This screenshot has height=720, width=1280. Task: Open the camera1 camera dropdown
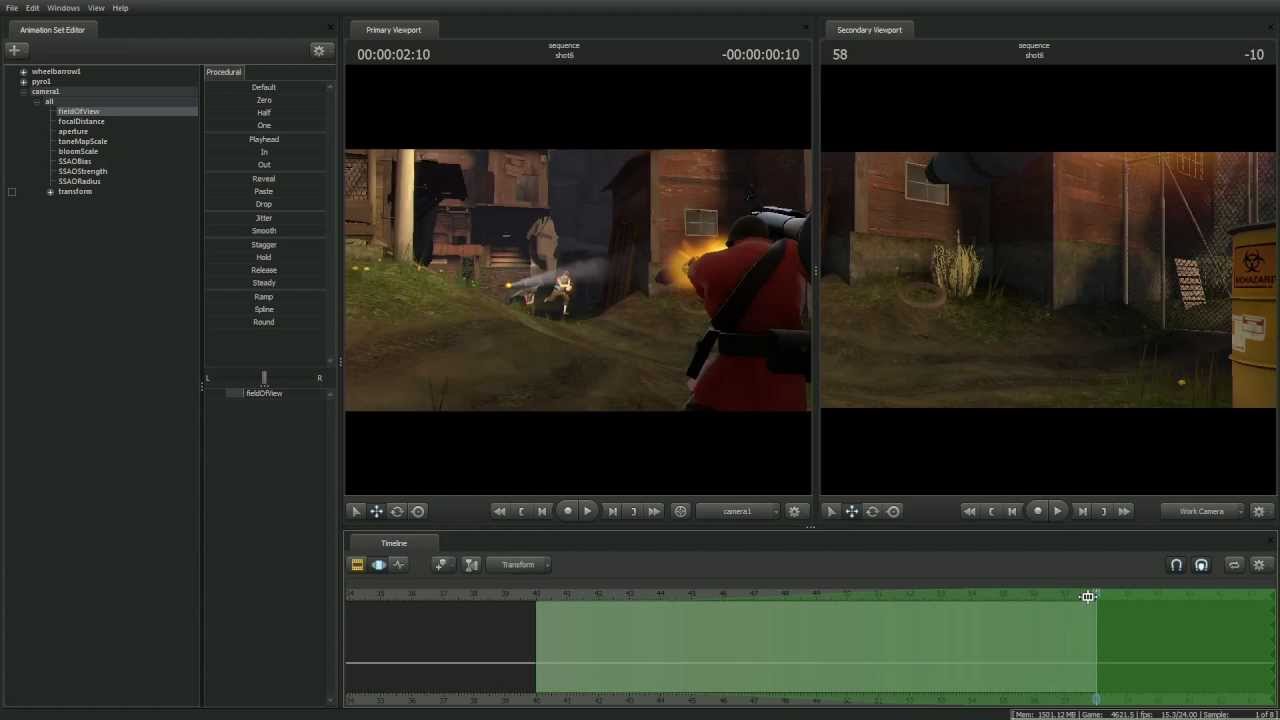pyautogui.click(x=737, y=511)
